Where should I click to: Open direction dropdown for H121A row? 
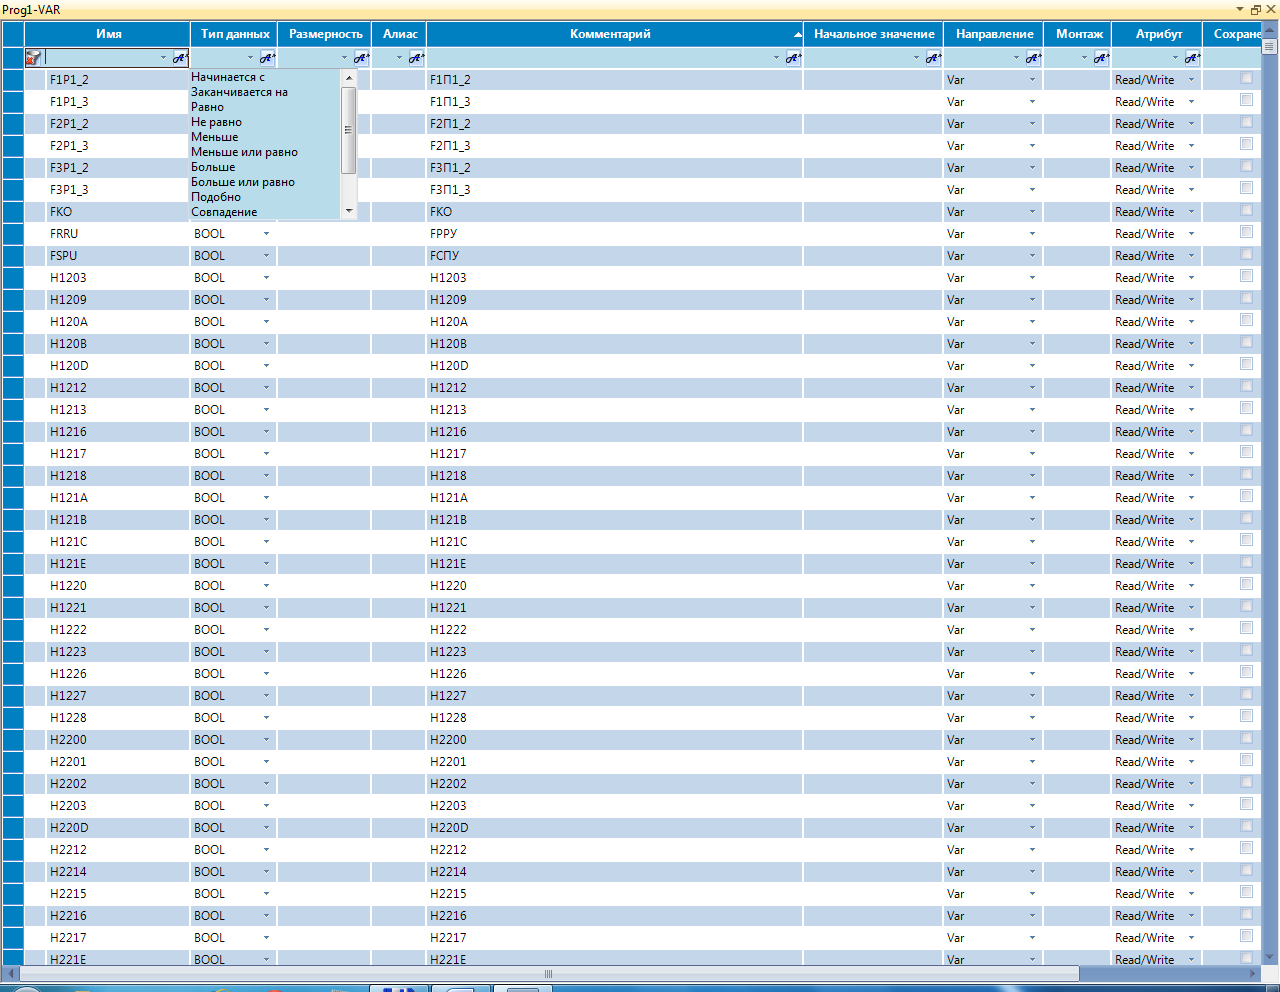[1033, 498]
